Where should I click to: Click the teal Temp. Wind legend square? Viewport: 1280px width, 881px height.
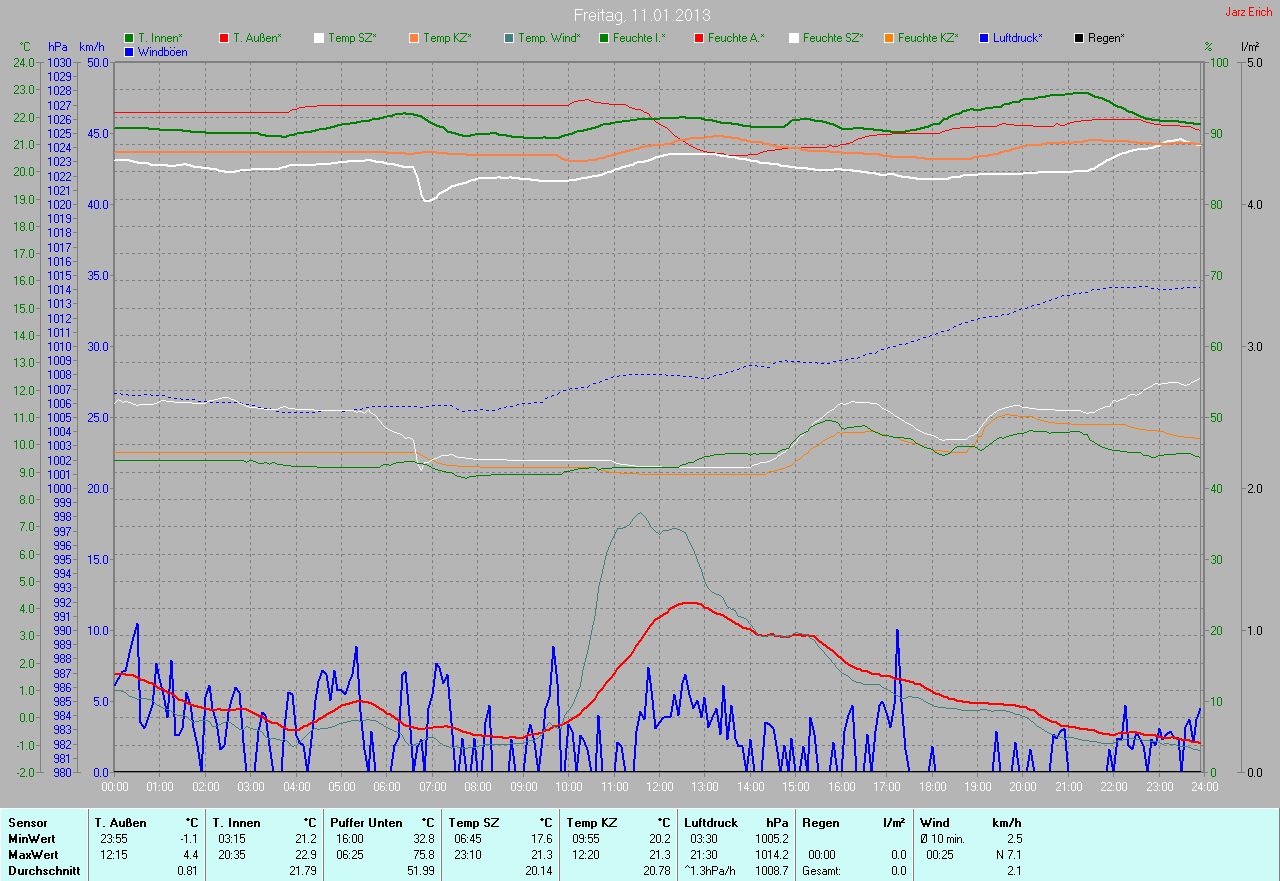[509, 38]
